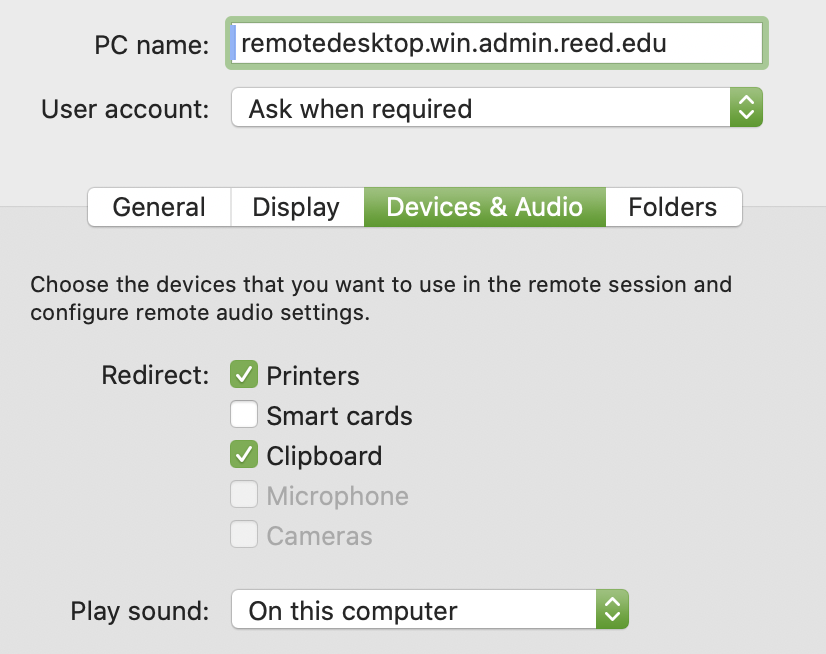Click the 'On this computer' option text
This screenshot has height=654, width=826.
pos(353,610)
